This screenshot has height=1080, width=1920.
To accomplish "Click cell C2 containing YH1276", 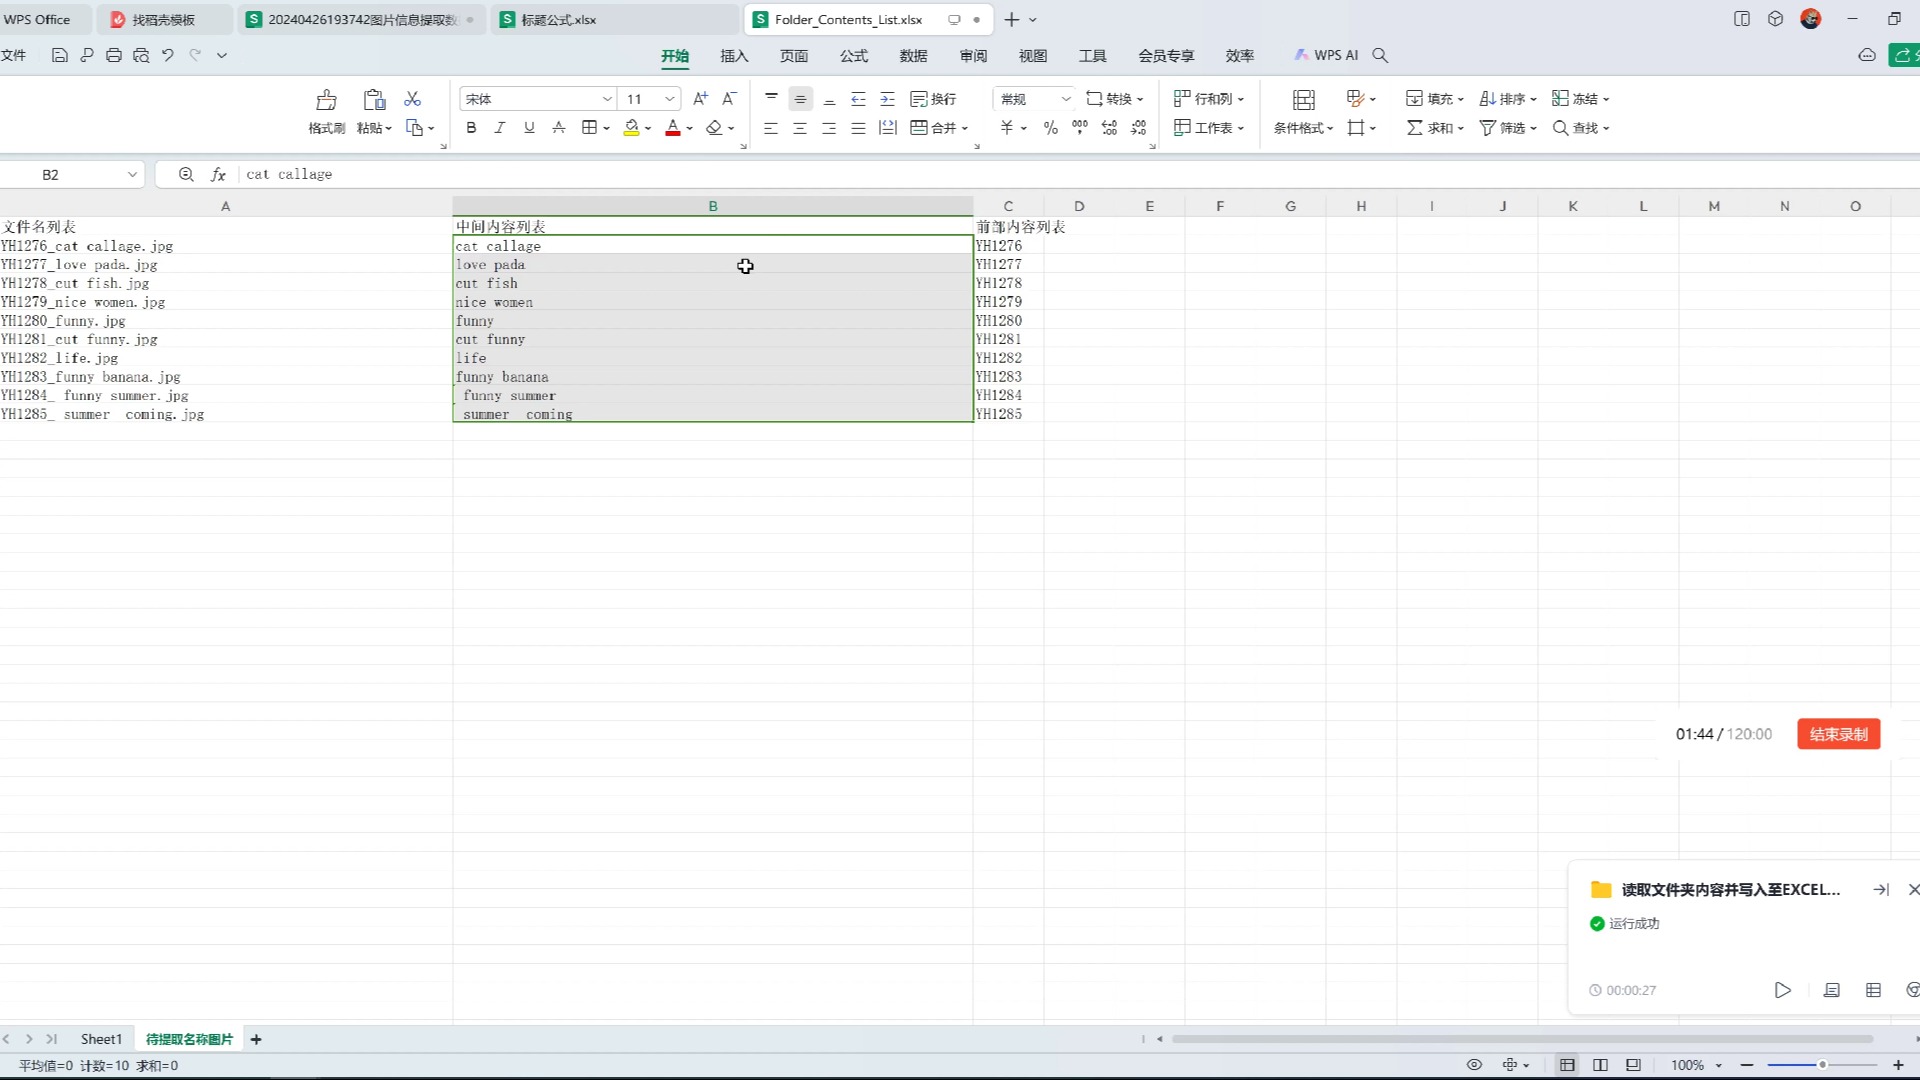I will [x=1007, y=246].
